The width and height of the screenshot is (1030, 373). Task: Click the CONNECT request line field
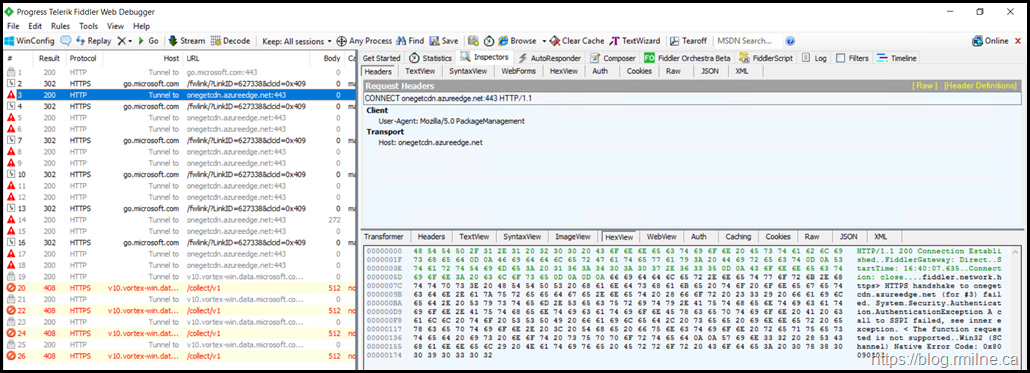pos(692,98)
